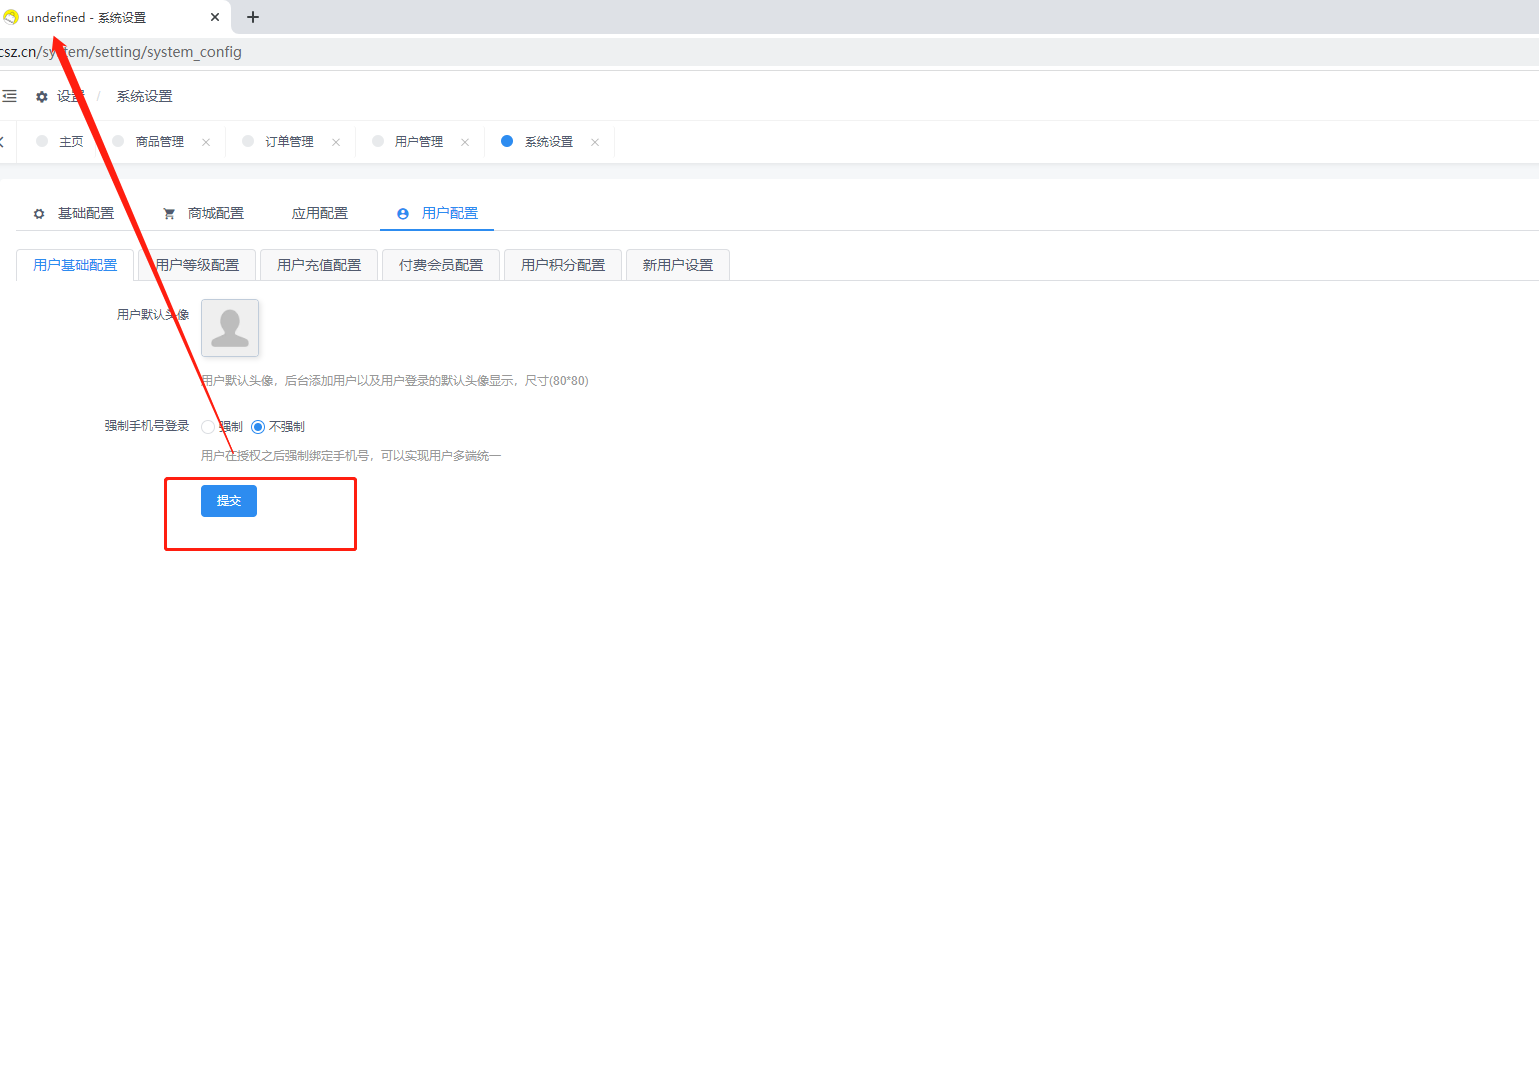Click the gear icon beside 设置 breadcrumb

click(x=42, y=97)
